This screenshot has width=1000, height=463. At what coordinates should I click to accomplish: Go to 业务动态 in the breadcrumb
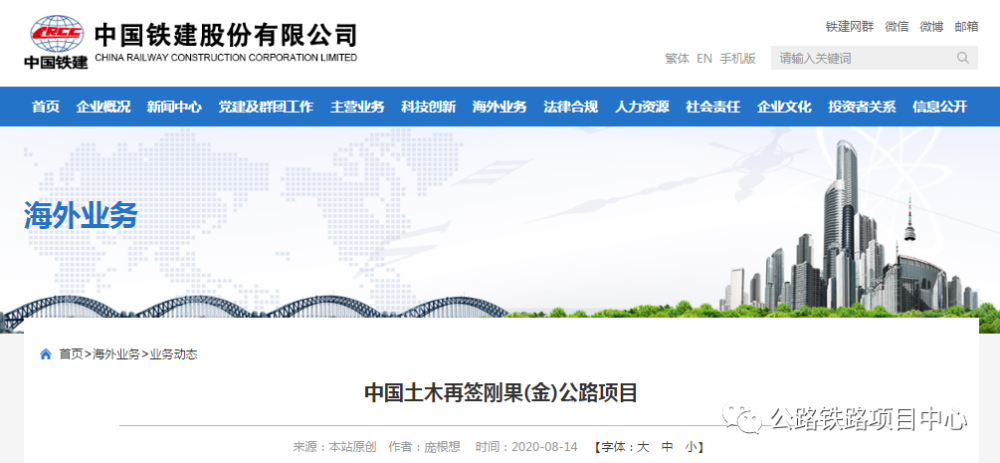pos(173,354)
